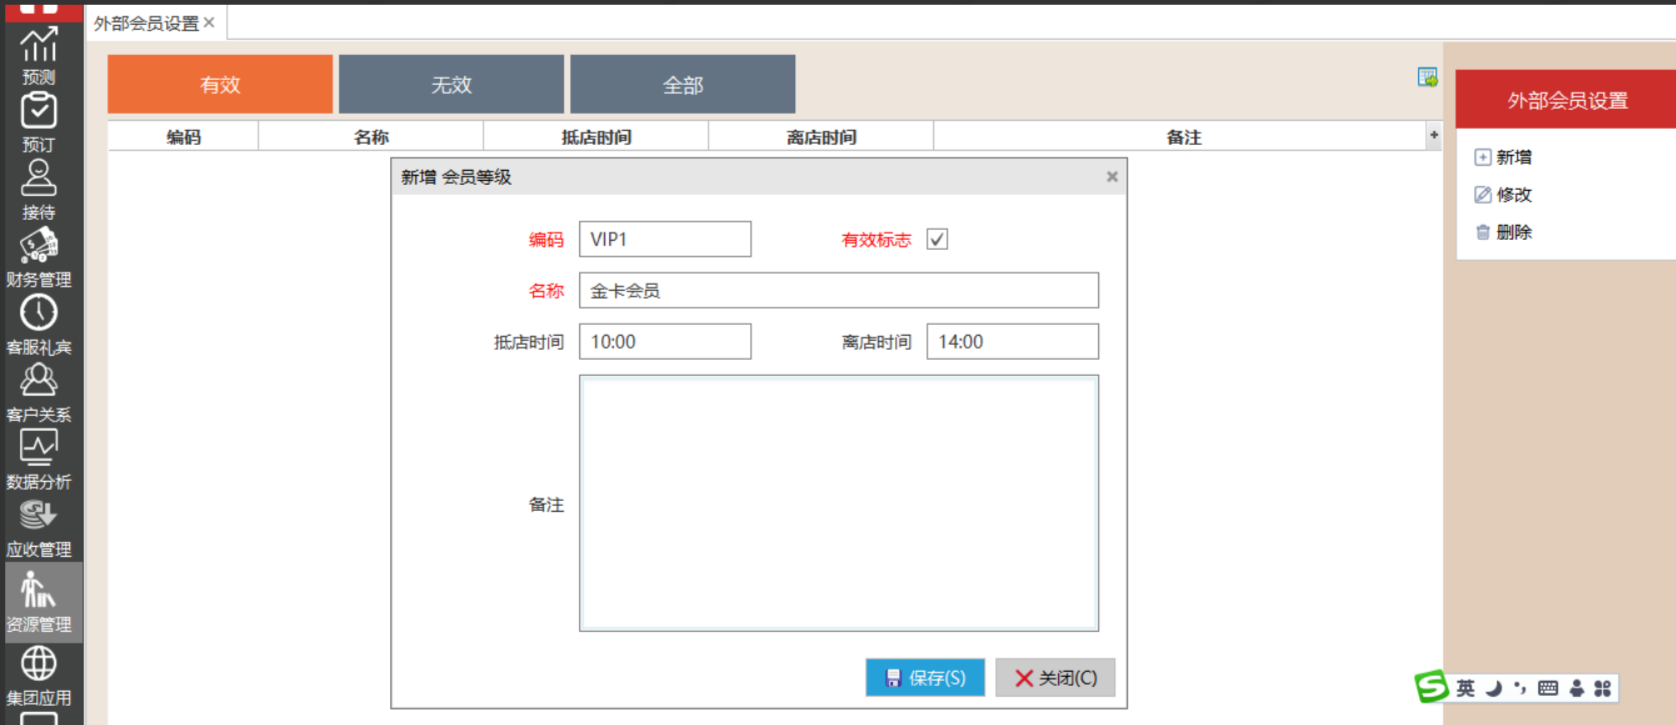Click into the 备注 remarks text area
Screen dimensions: 1676x725
[x=838, y=503]
